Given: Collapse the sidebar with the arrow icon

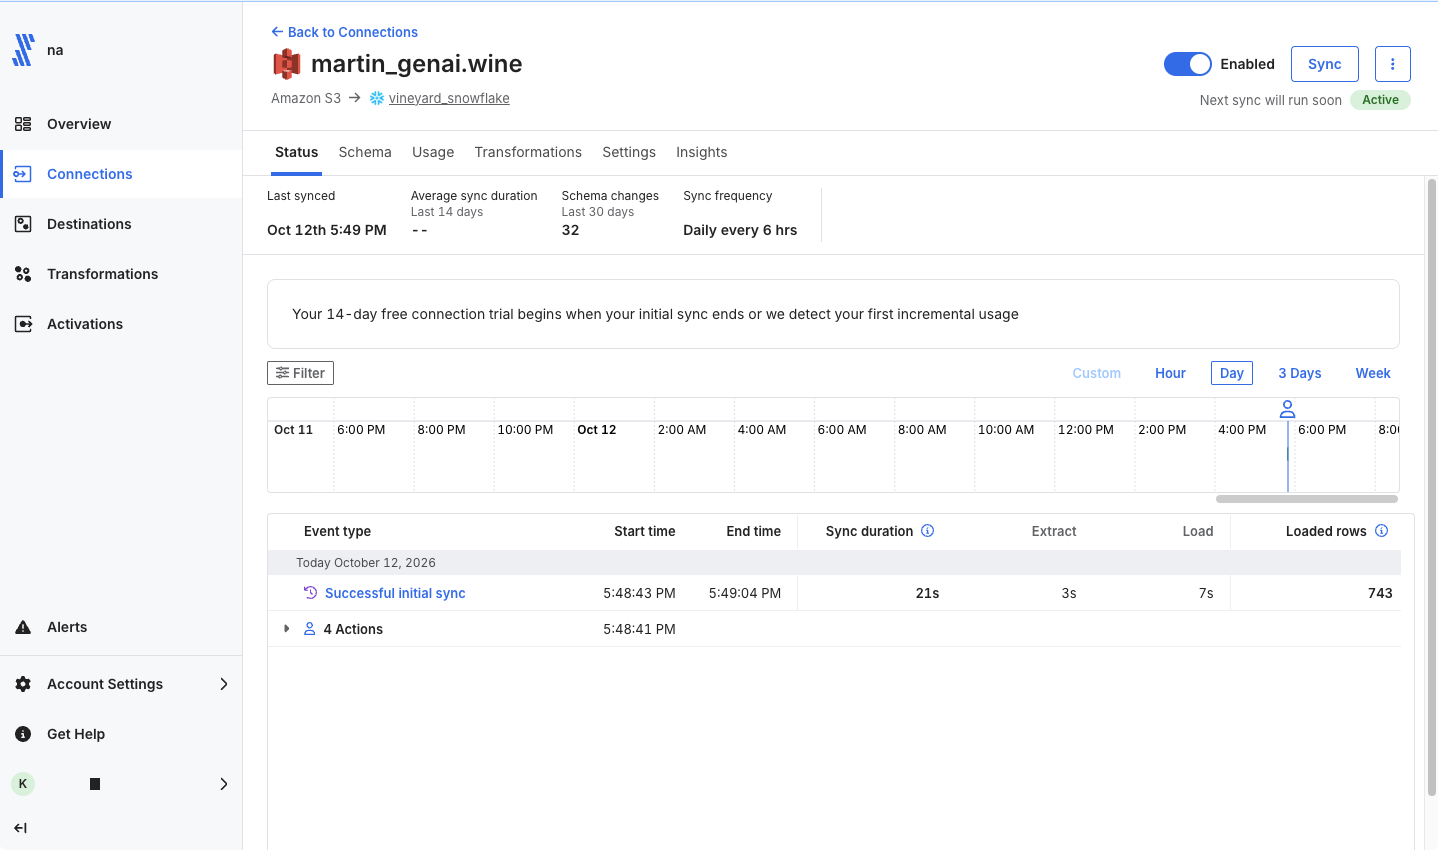Looking at the screenshot, I should coord(20,828).
